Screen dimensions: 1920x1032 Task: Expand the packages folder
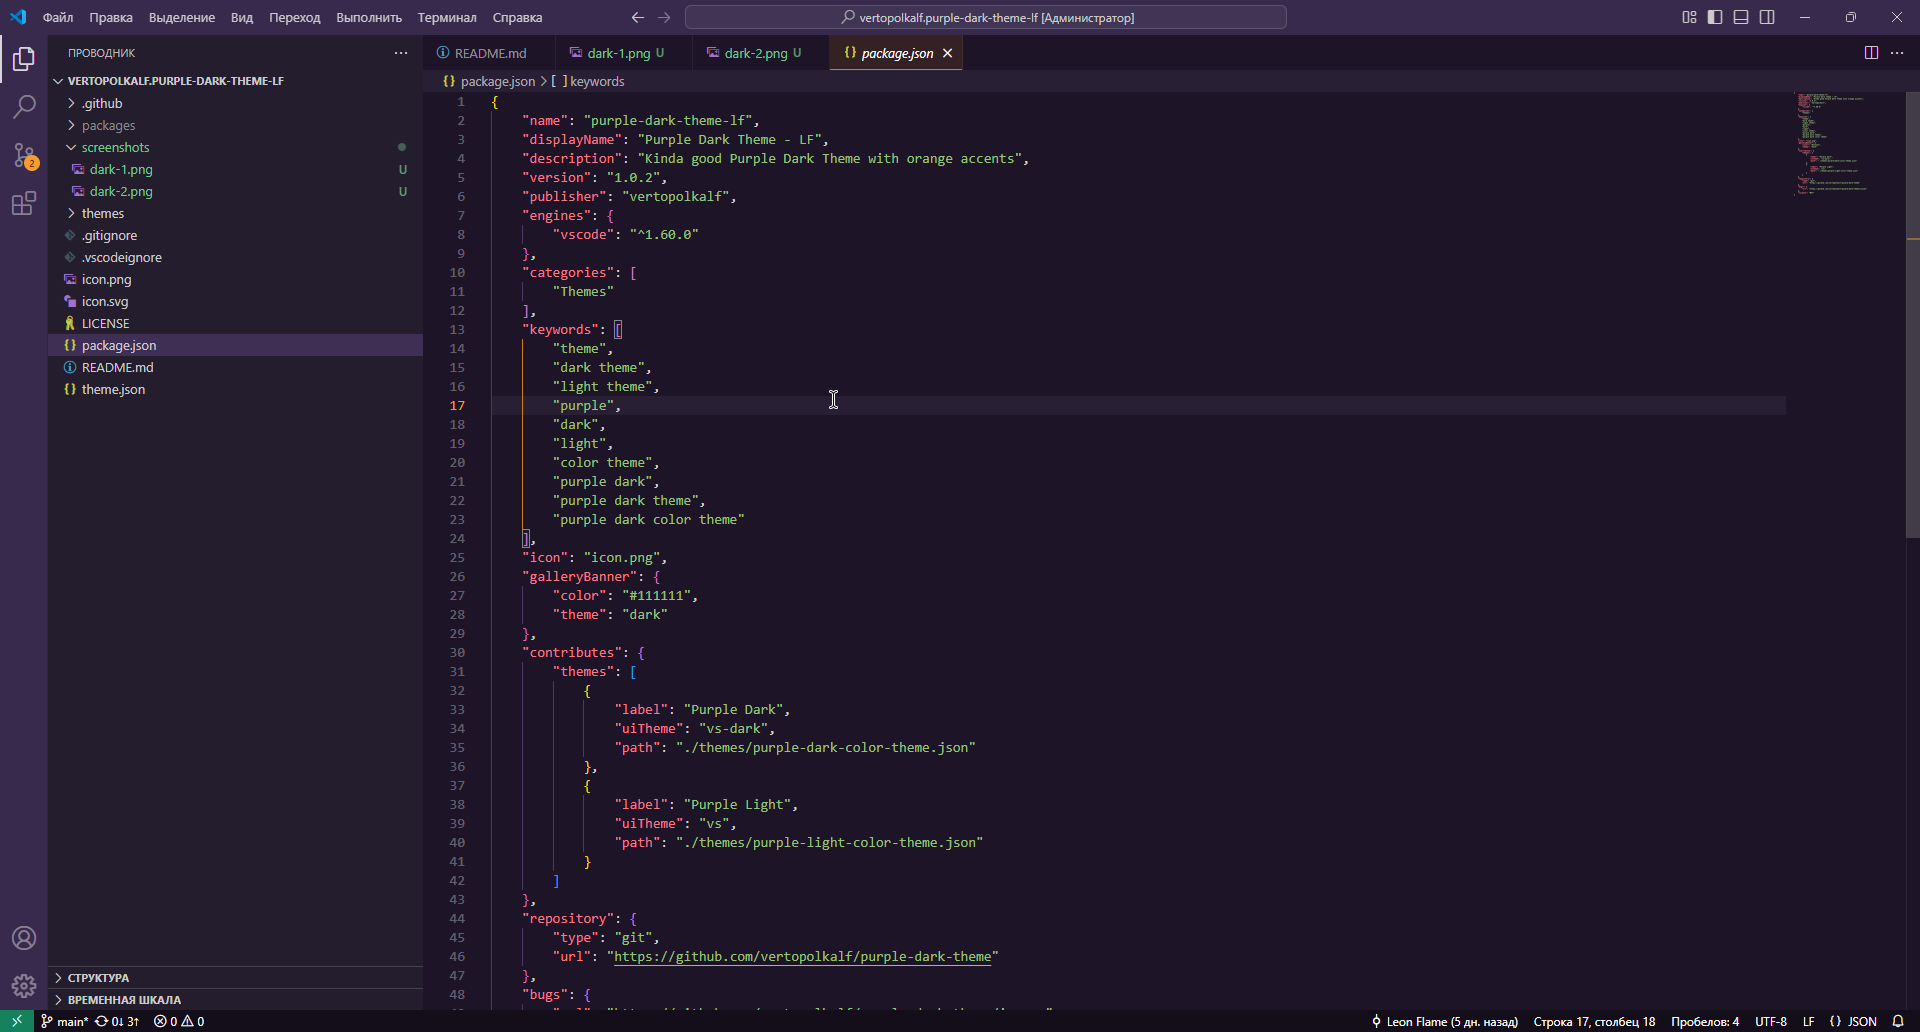click(236, 125)
